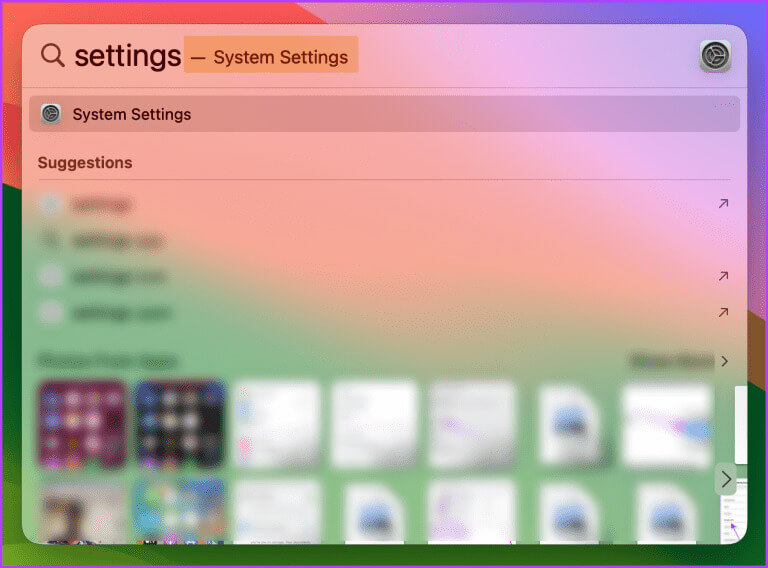Image resolution: width=768 pixels, height=568 pixels.
Task: Click the arrow on the last blurred suggestion
Action: [723, 312]
